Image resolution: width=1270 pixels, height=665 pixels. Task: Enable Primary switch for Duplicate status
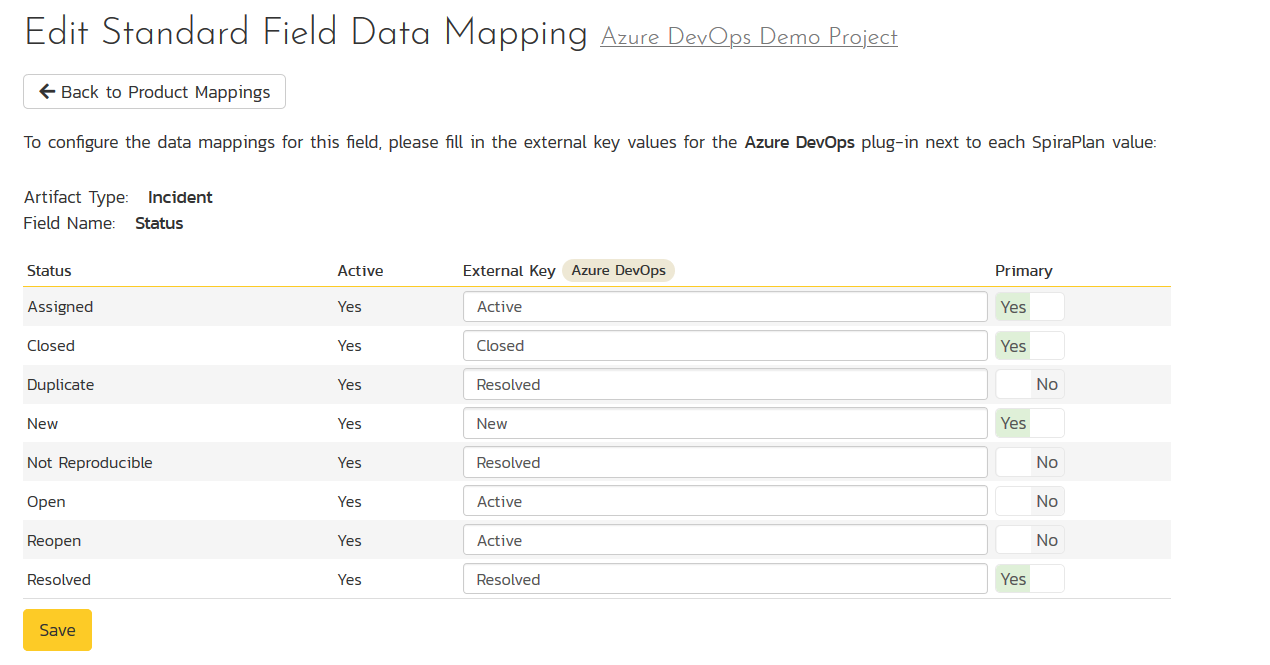[x=1029, y=385]
